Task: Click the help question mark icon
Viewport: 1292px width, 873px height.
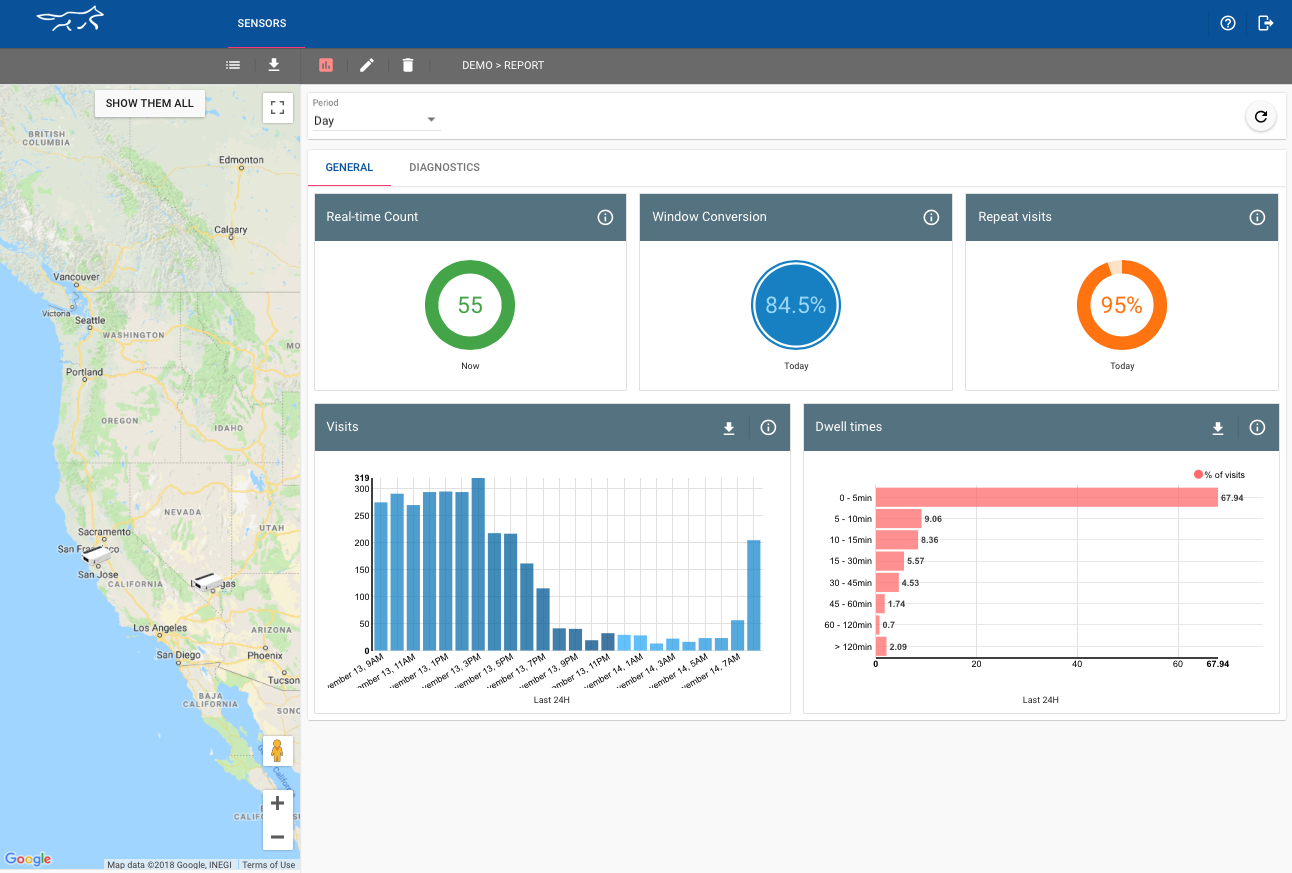Action: (x=1228, y=23)
